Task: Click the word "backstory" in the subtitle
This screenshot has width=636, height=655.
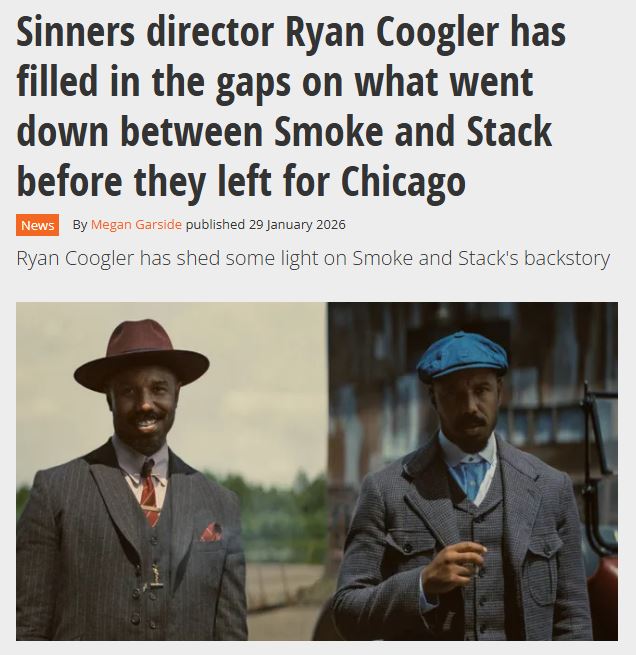Action: [567, 258]
